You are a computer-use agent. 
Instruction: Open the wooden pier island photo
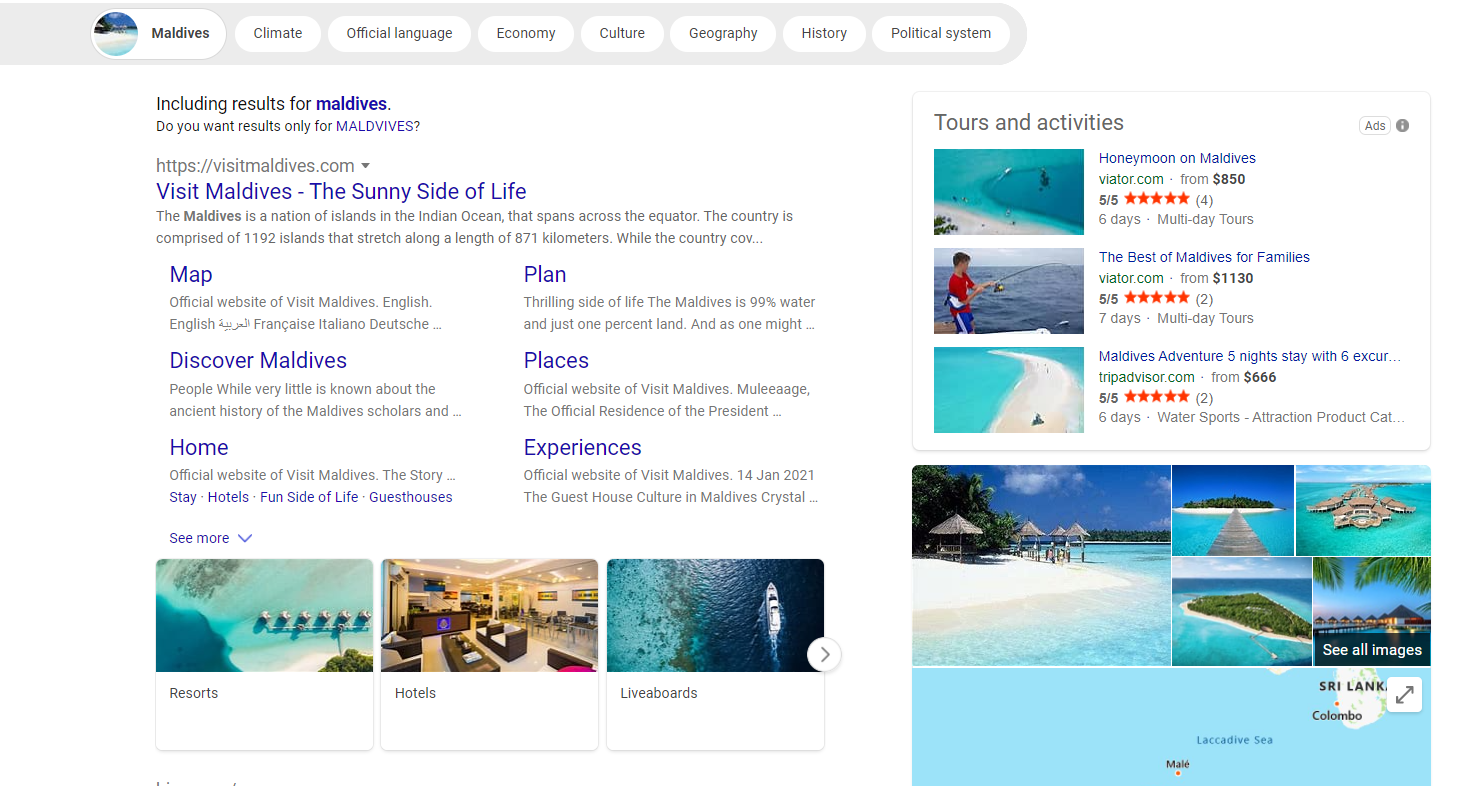click(x=1233, y=510)
